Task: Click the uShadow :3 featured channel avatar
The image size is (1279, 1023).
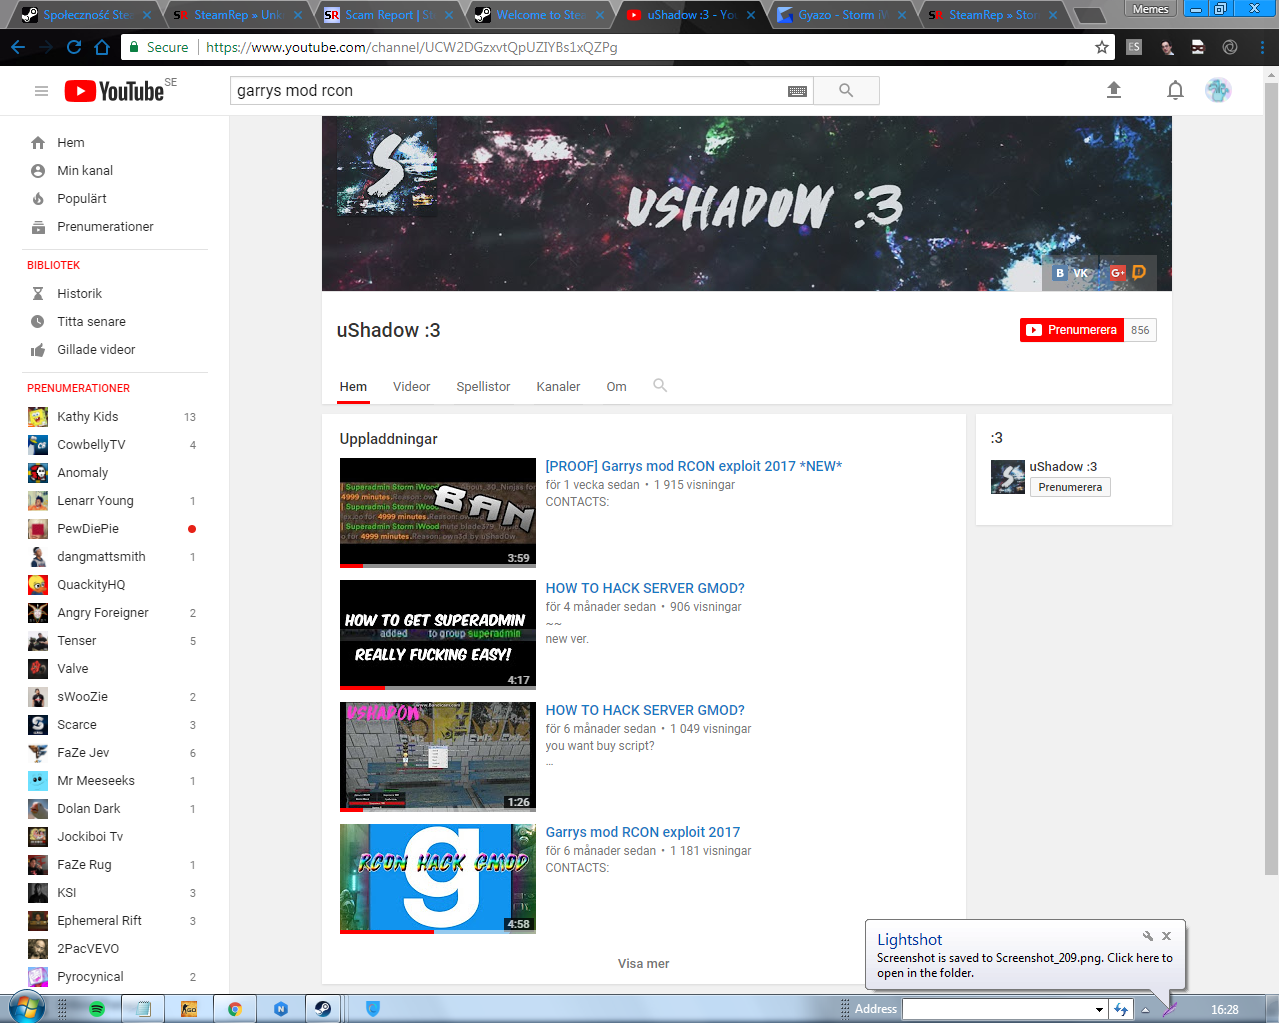Action: pos(1008,477)
